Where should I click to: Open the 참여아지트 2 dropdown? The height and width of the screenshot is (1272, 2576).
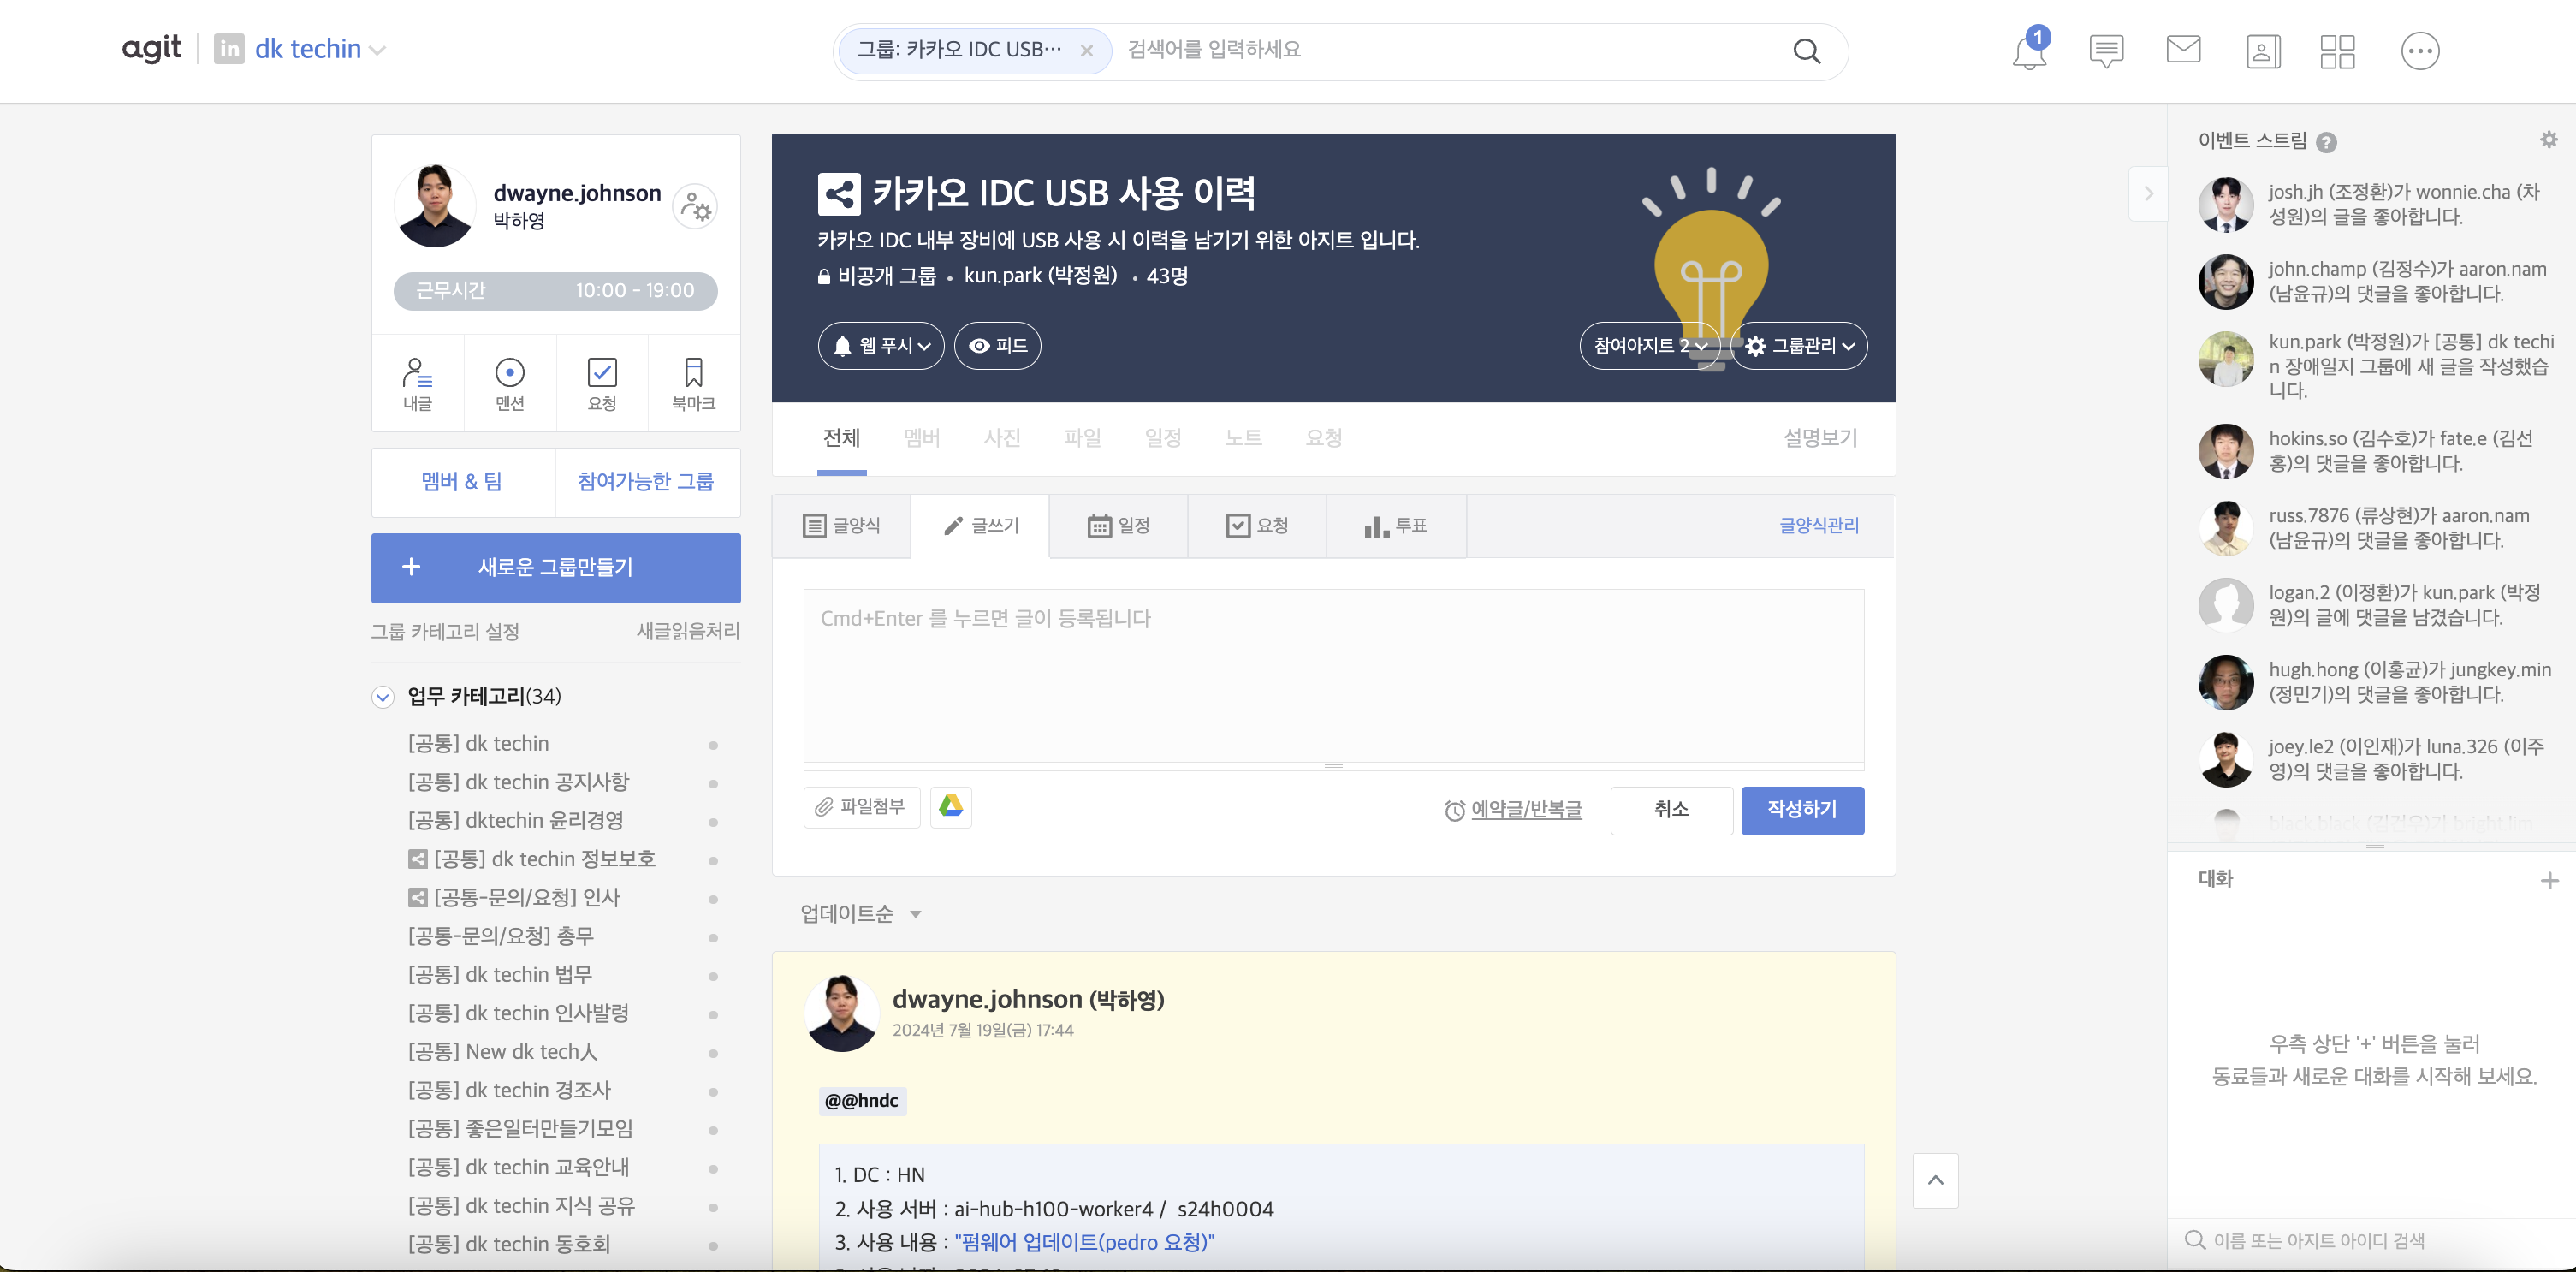click(1650, 346)
